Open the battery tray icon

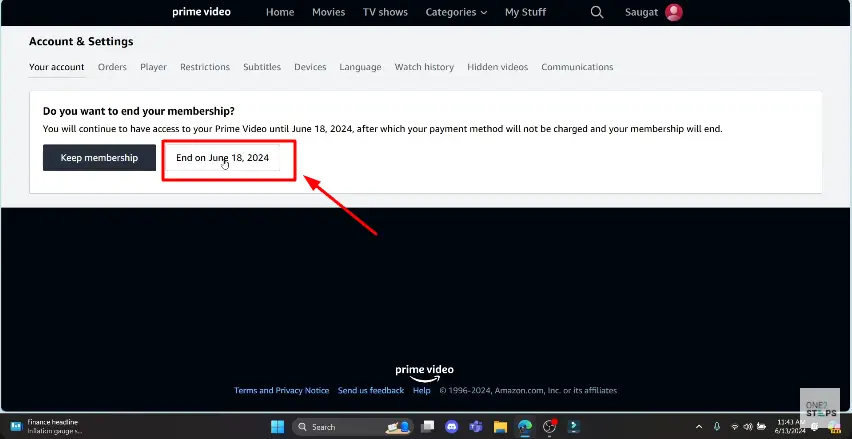pos(761,427)
